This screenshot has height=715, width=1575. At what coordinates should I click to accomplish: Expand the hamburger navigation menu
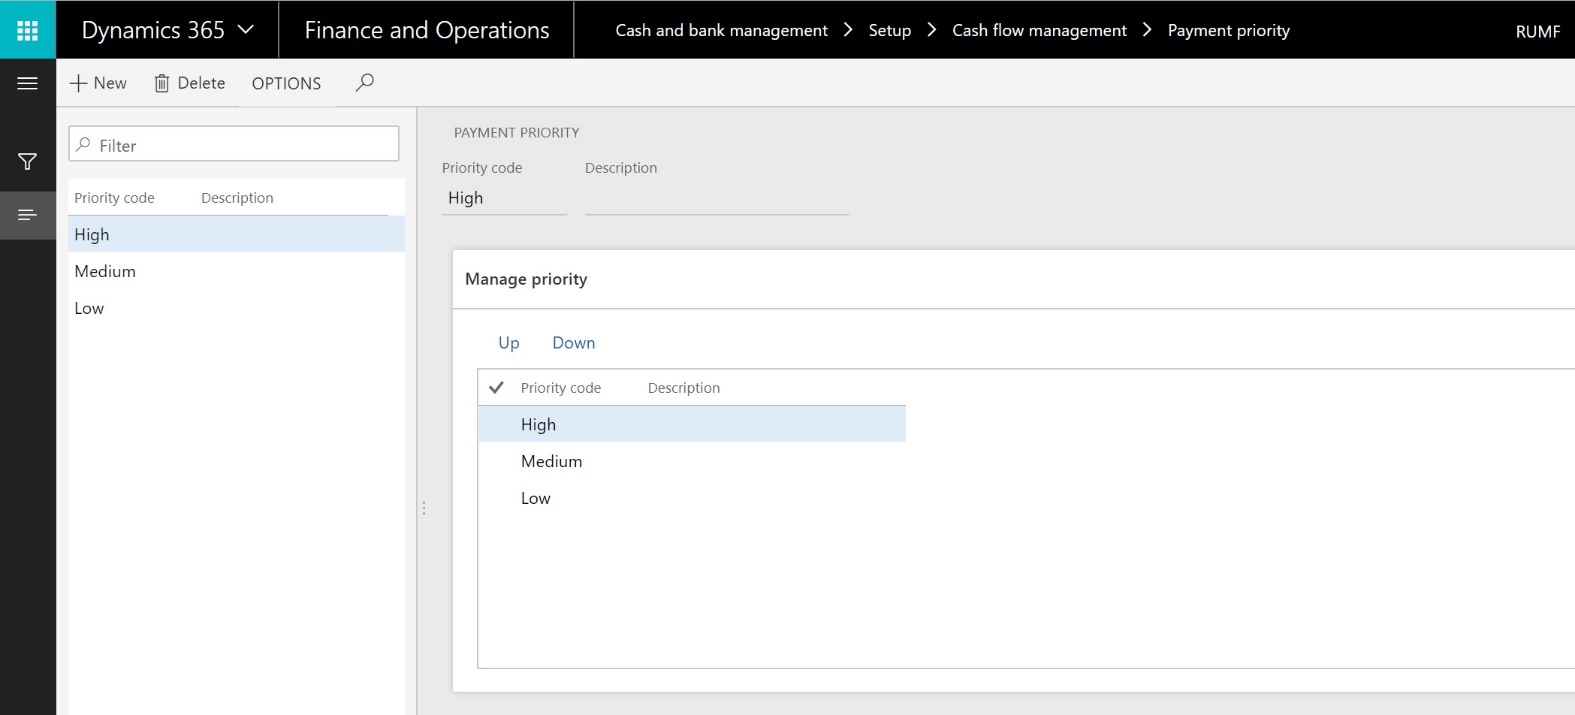click(28, 83)
